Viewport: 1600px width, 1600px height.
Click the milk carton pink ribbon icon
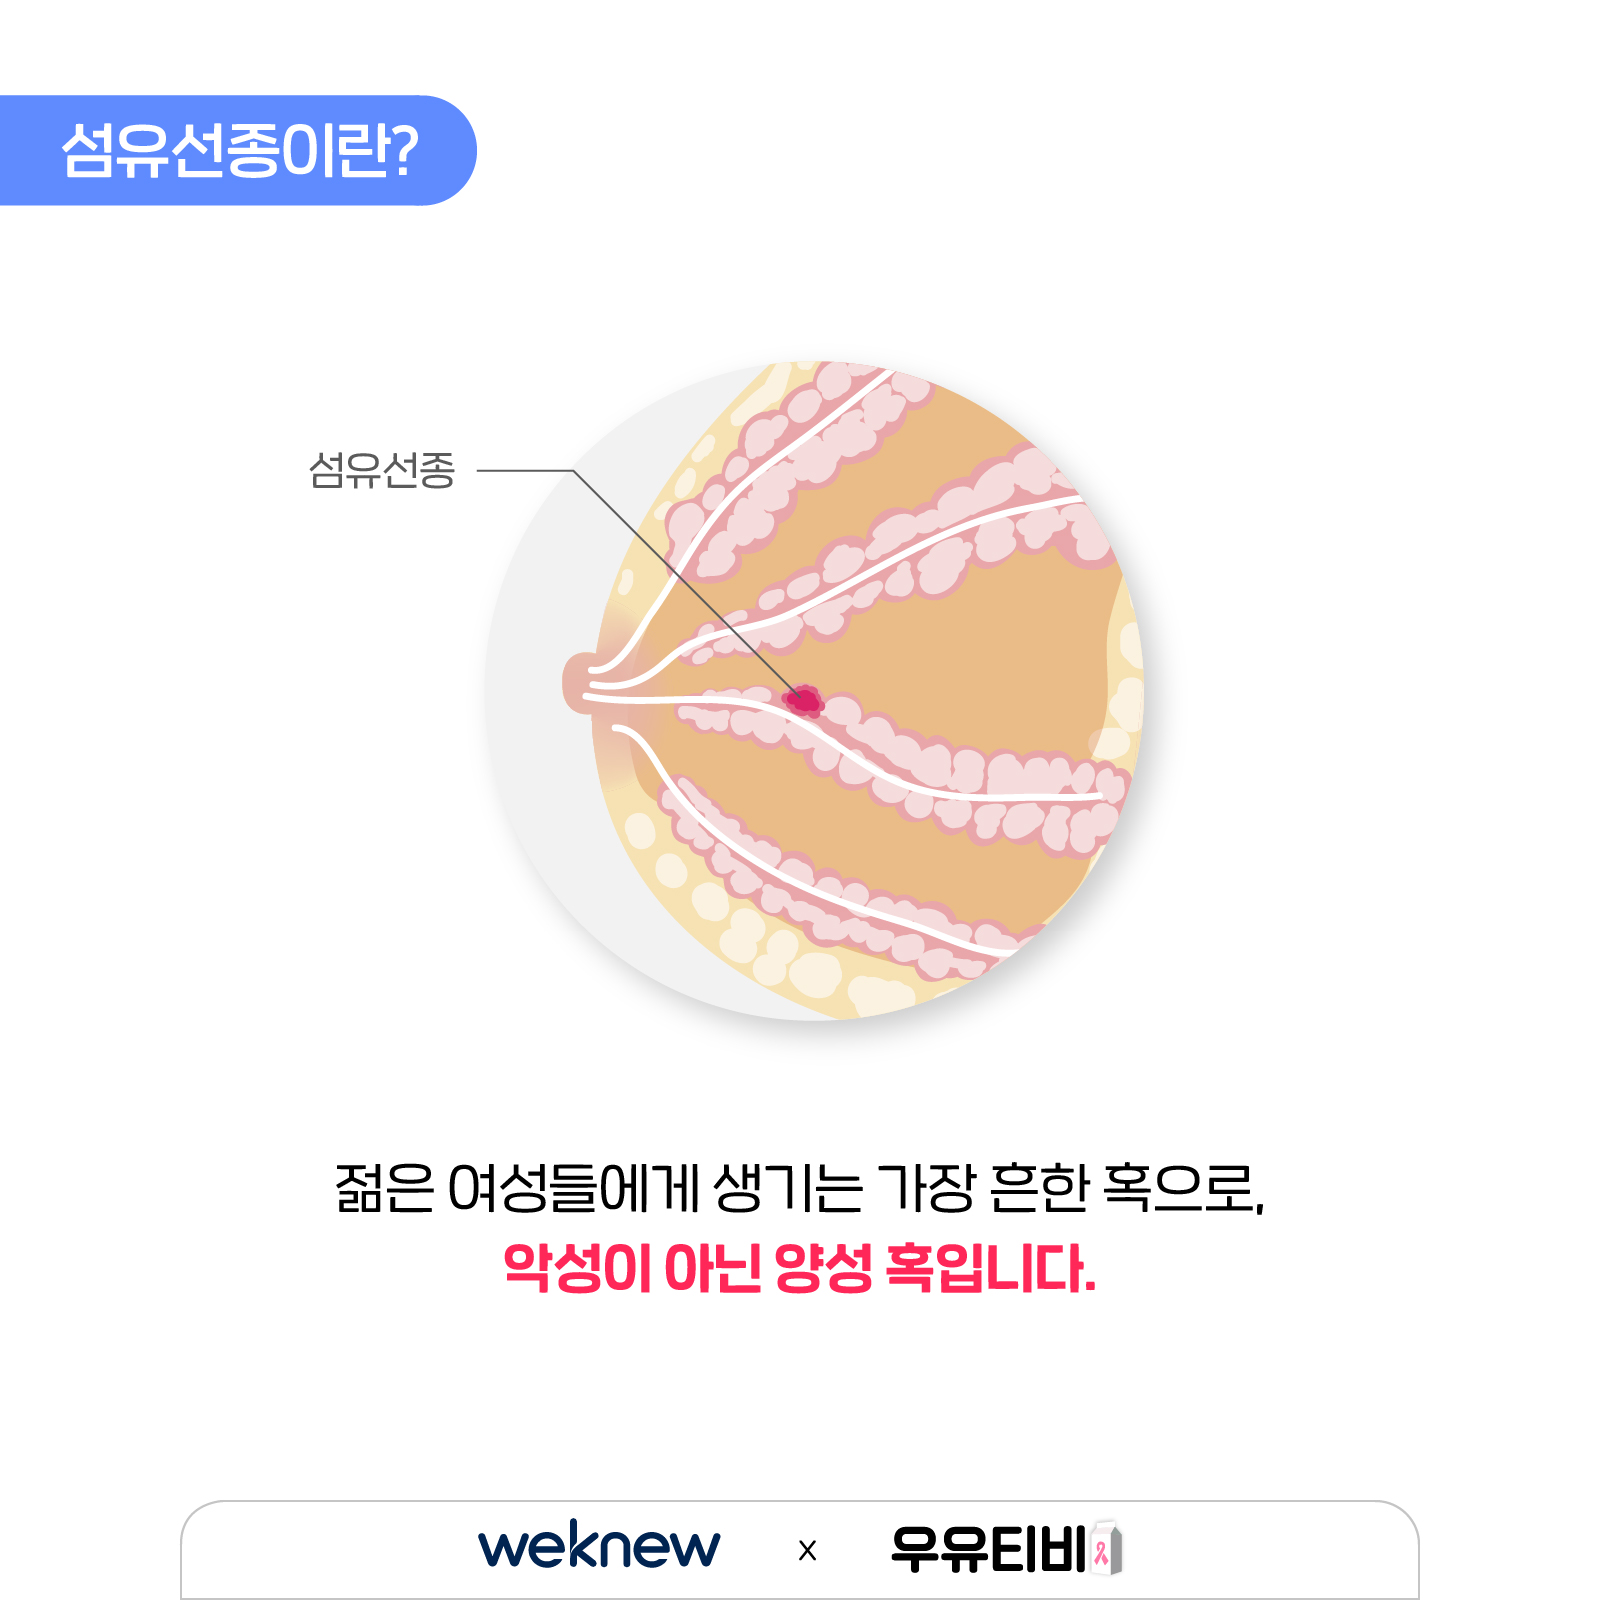tap(1106, 1547)
